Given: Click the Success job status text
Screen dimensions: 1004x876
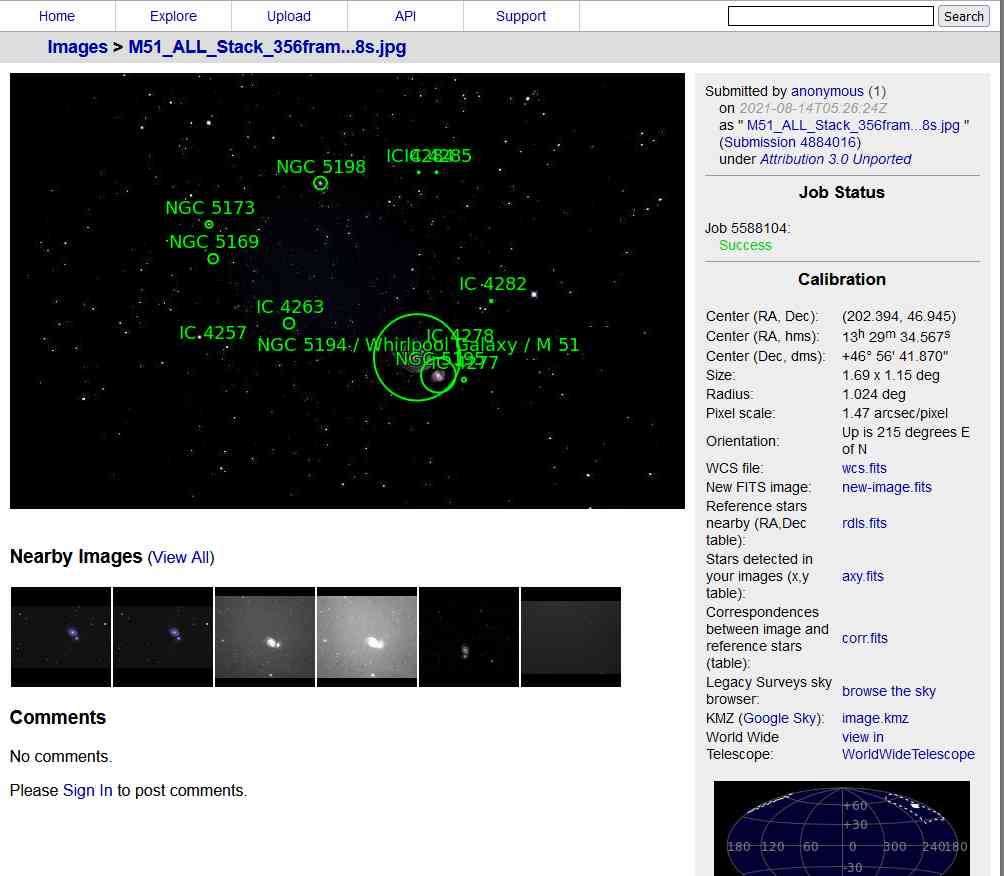Looking at the screenshot, I should pyautogui.click(x=745, y=246).
